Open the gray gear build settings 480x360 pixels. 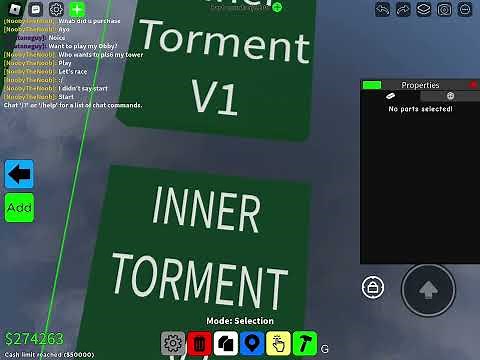(173, 343)
